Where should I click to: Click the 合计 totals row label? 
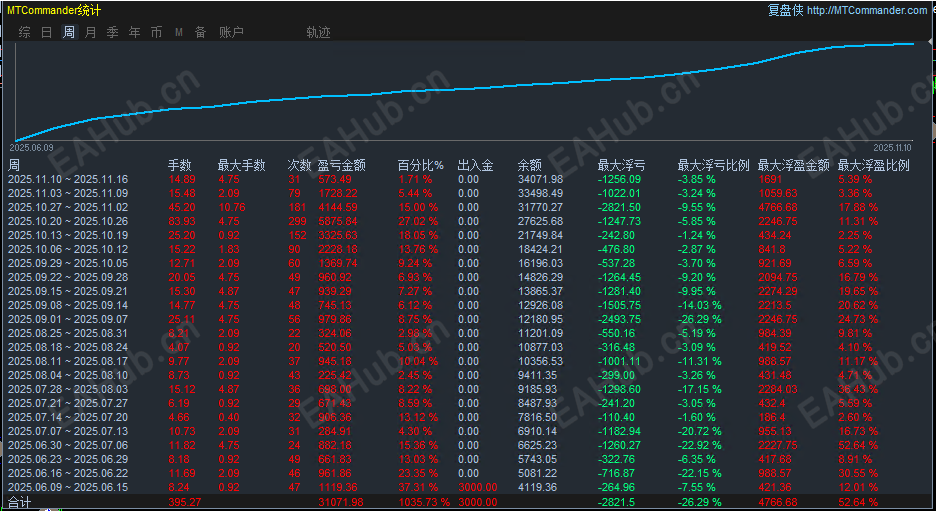19,502
